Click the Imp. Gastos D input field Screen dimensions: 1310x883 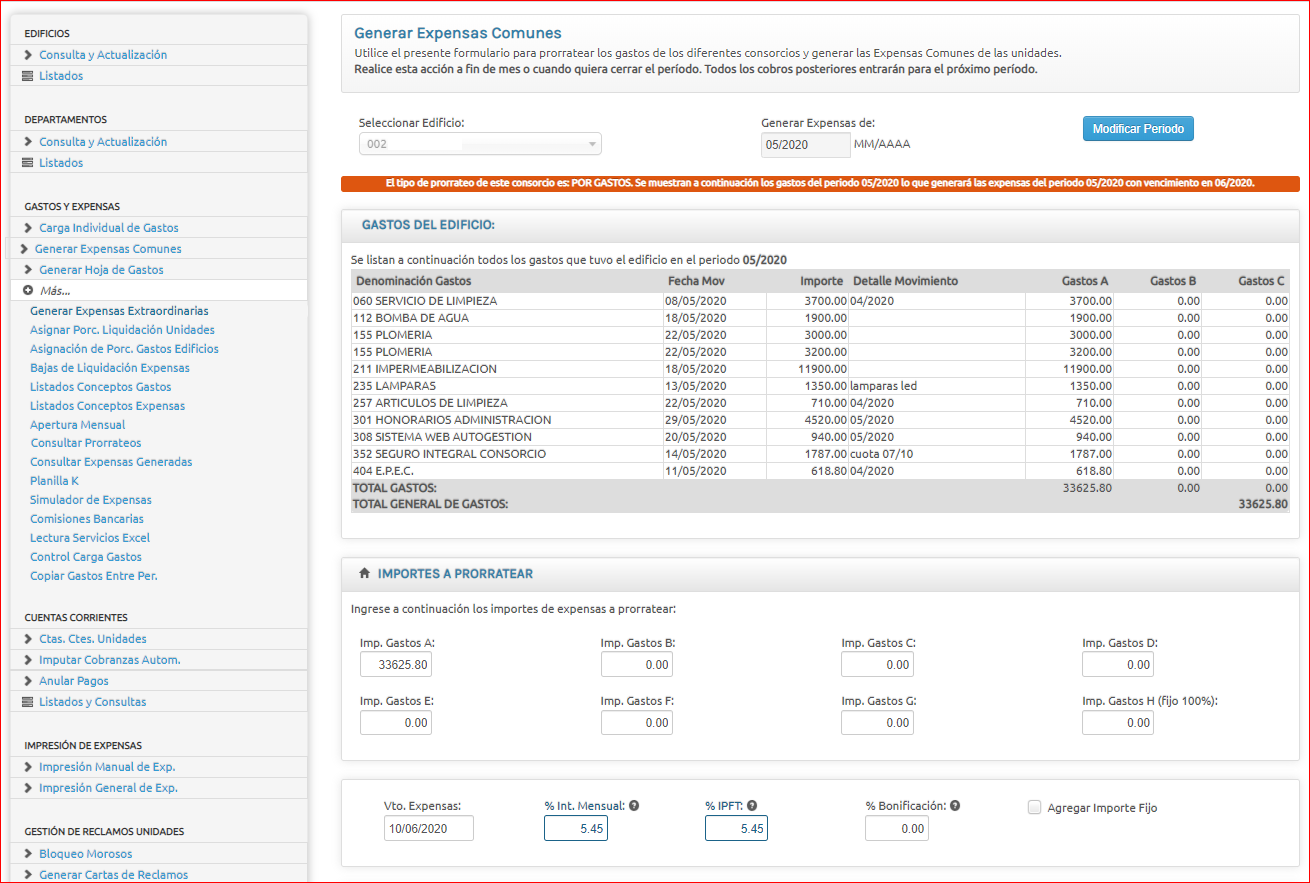tap(1118, 664)
